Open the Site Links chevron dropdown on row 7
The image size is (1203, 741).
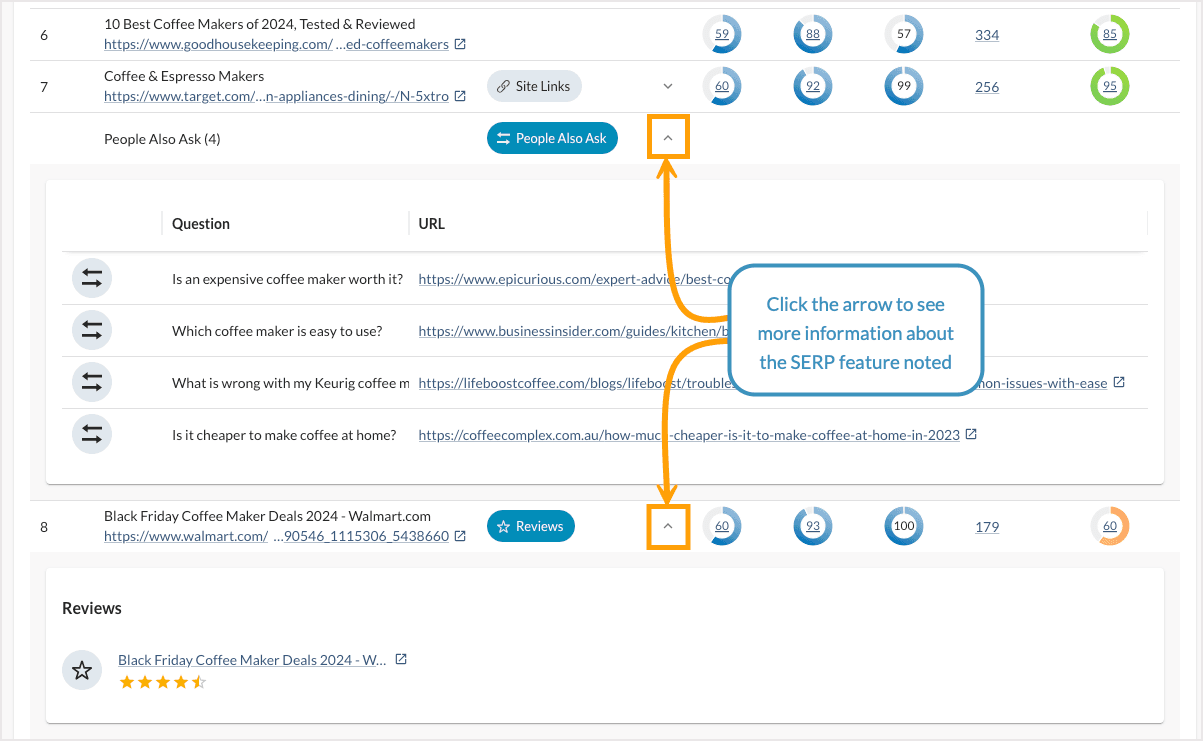(668, 86)
